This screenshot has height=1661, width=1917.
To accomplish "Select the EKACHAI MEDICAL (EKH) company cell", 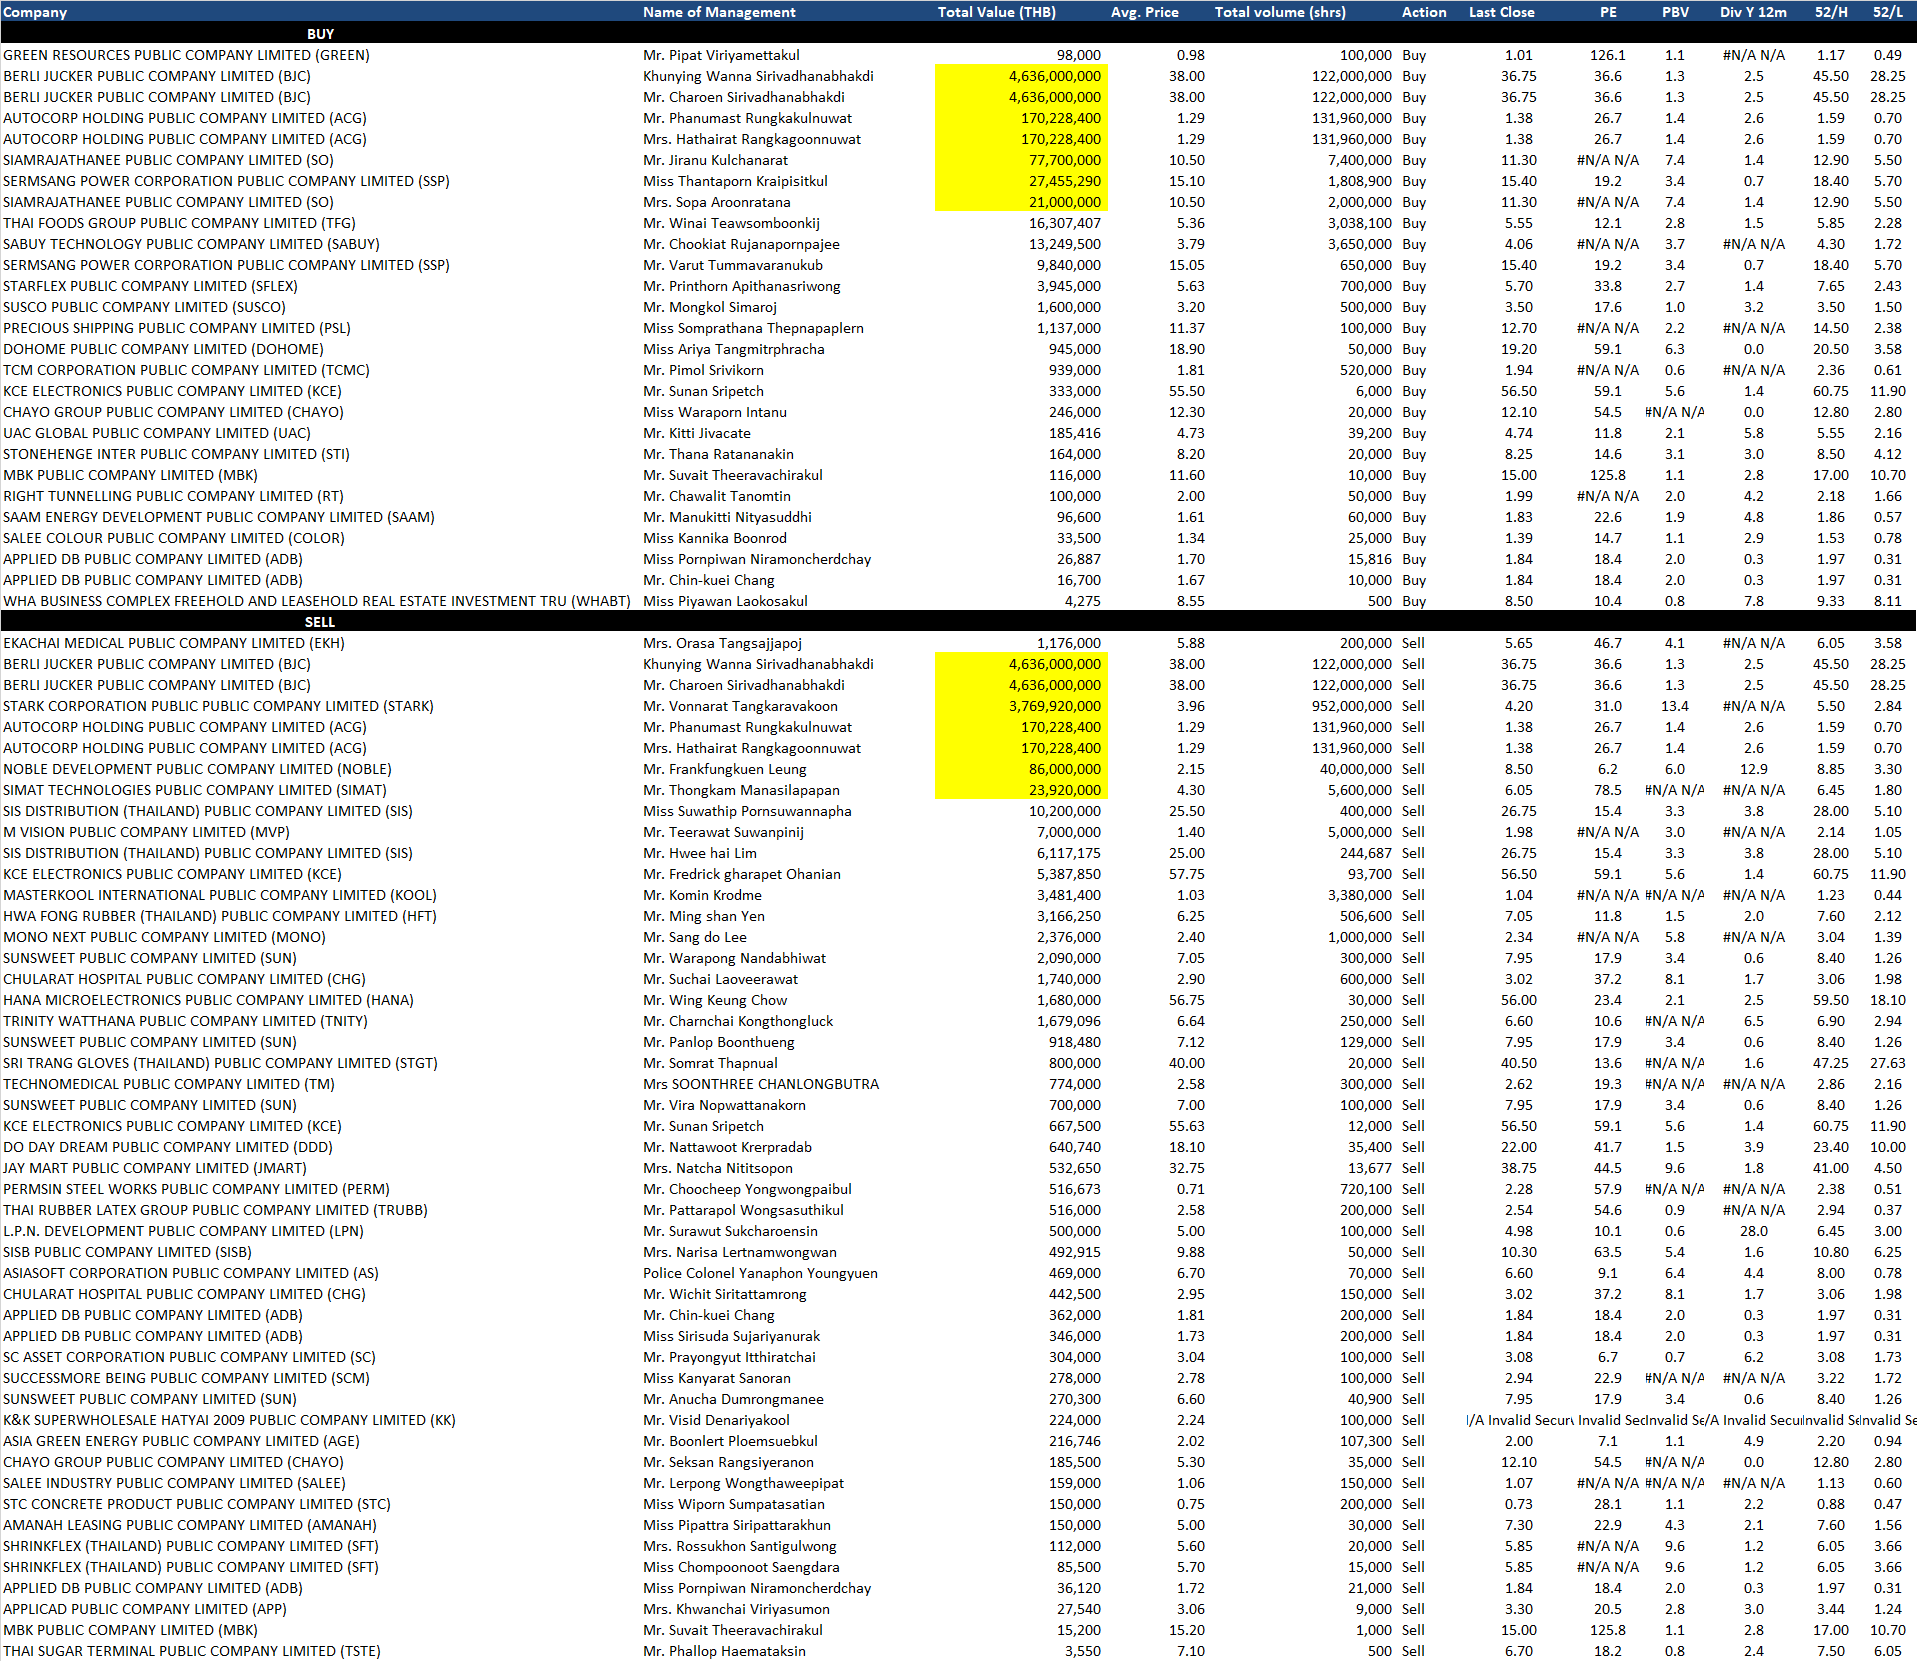I will (174, 643).
